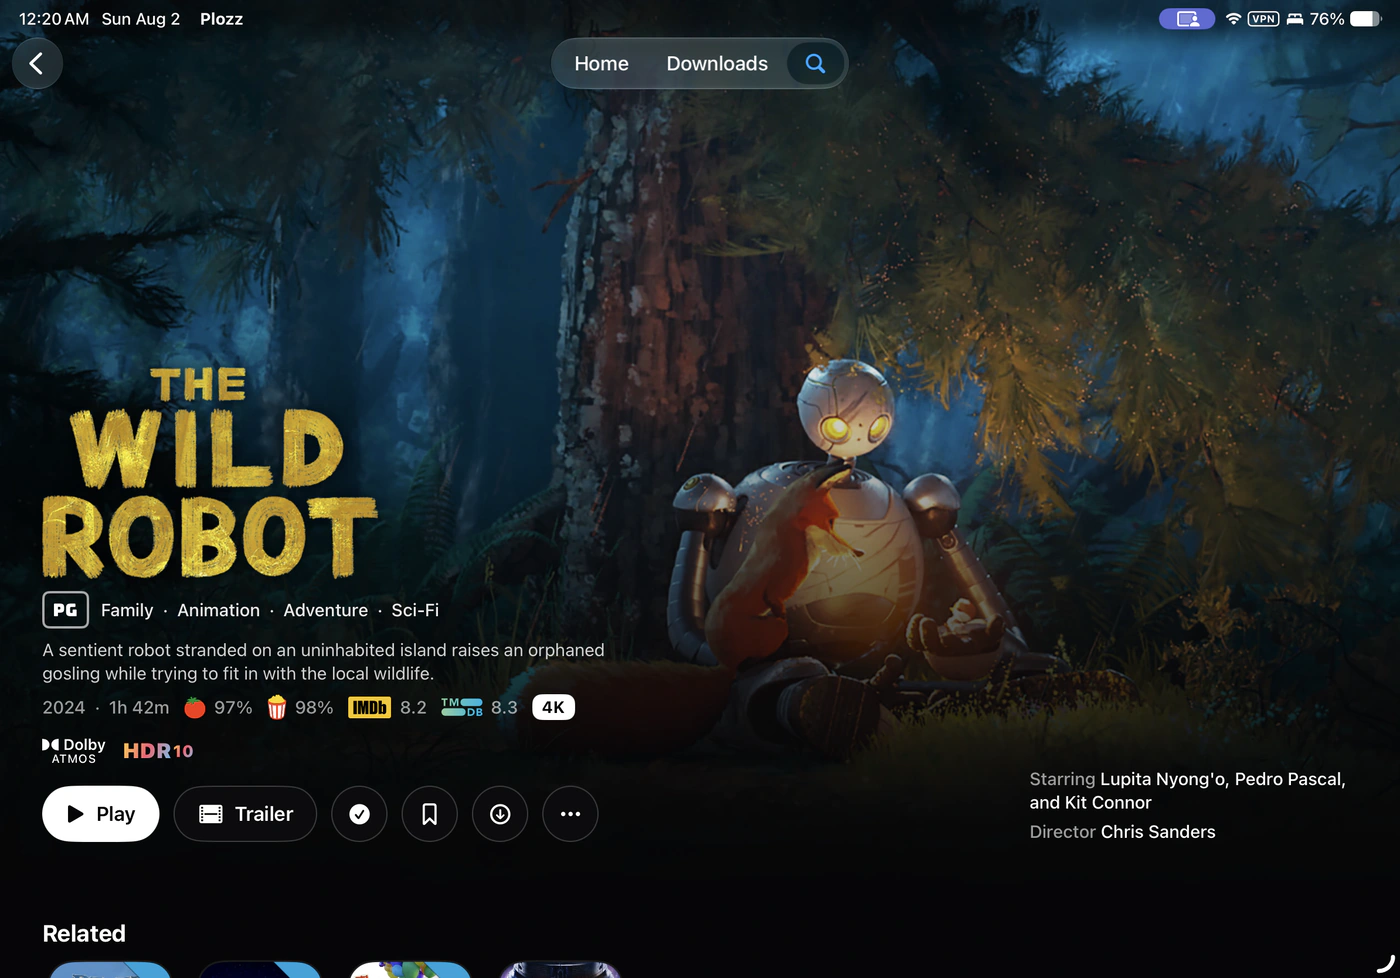This screenshot has height=978, width=1400.
Task: Tap the IMDb logo badge
Action: coord(369,708)
